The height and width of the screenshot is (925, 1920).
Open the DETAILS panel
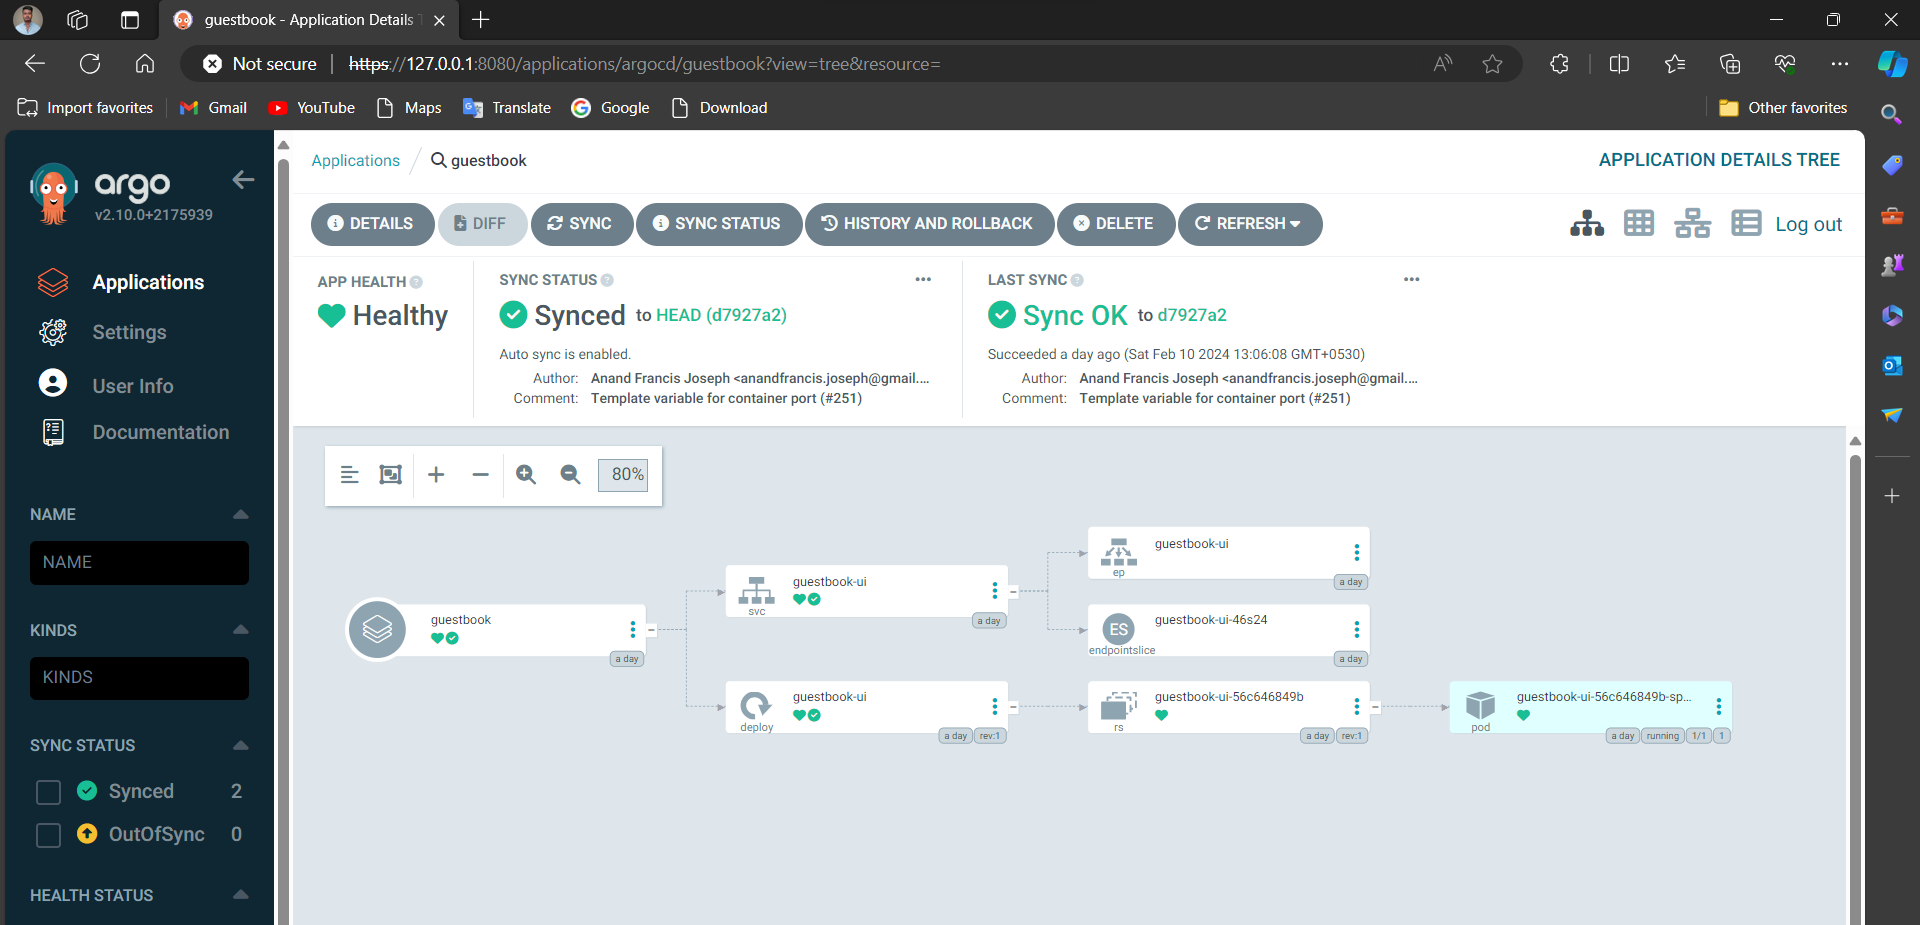(372, 224)
